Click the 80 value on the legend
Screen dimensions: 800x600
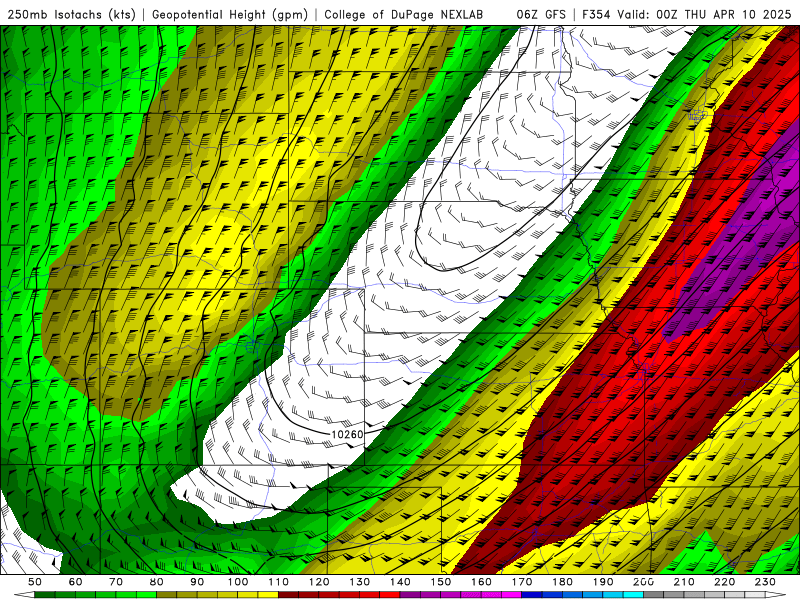coord(157,582)
